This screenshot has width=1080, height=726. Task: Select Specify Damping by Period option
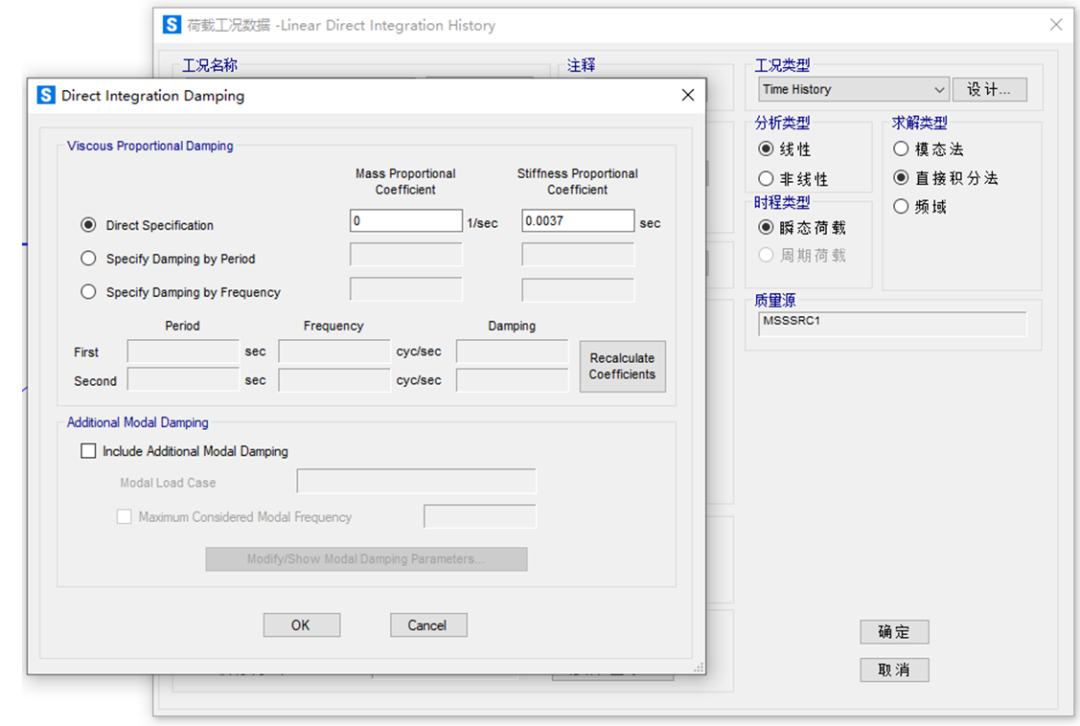(88, 258)
